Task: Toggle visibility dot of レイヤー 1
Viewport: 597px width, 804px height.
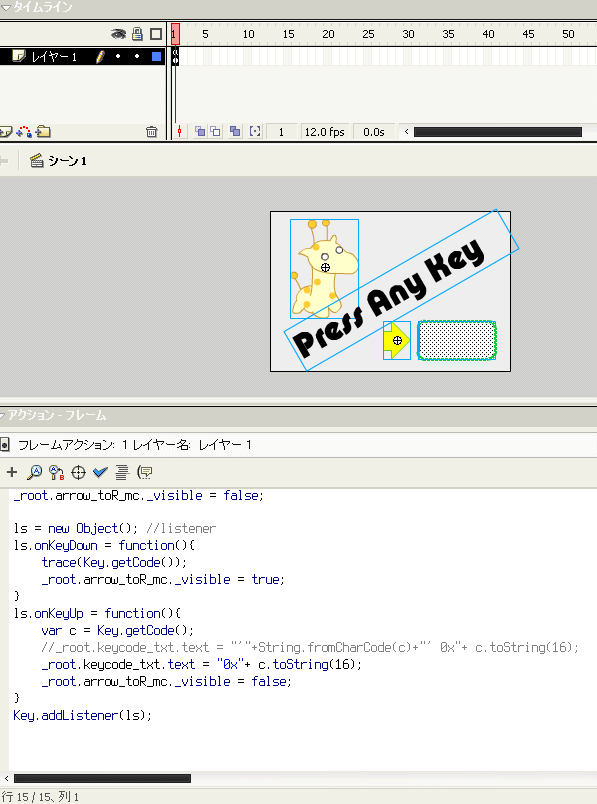Action: coord(118,56)
